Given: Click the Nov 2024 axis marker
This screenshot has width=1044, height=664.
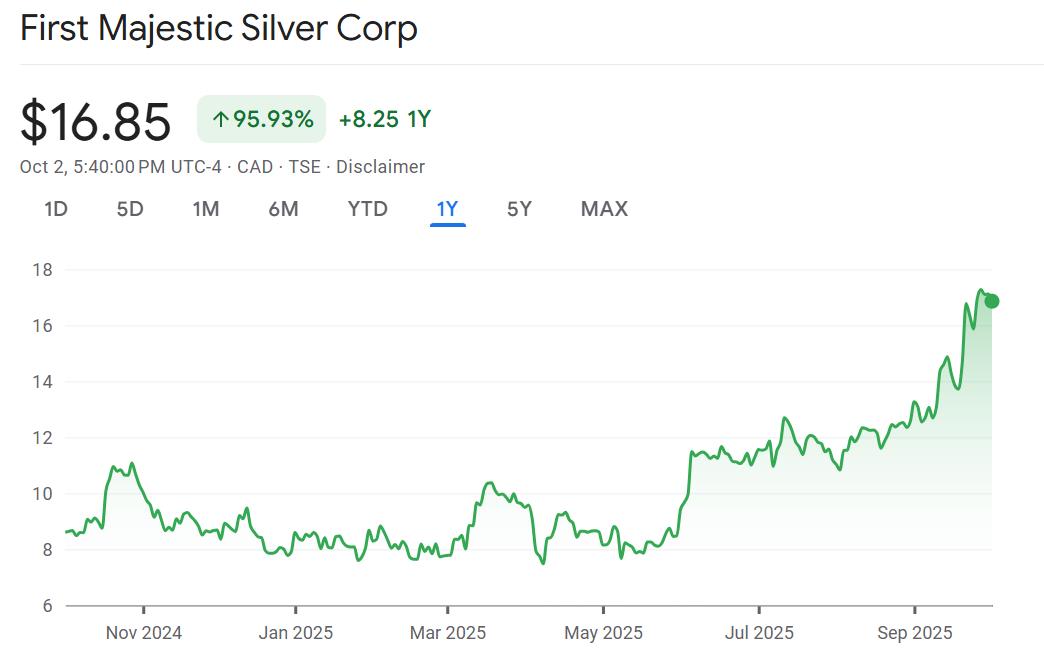Looking at the screenshot, I should point(144,633).
